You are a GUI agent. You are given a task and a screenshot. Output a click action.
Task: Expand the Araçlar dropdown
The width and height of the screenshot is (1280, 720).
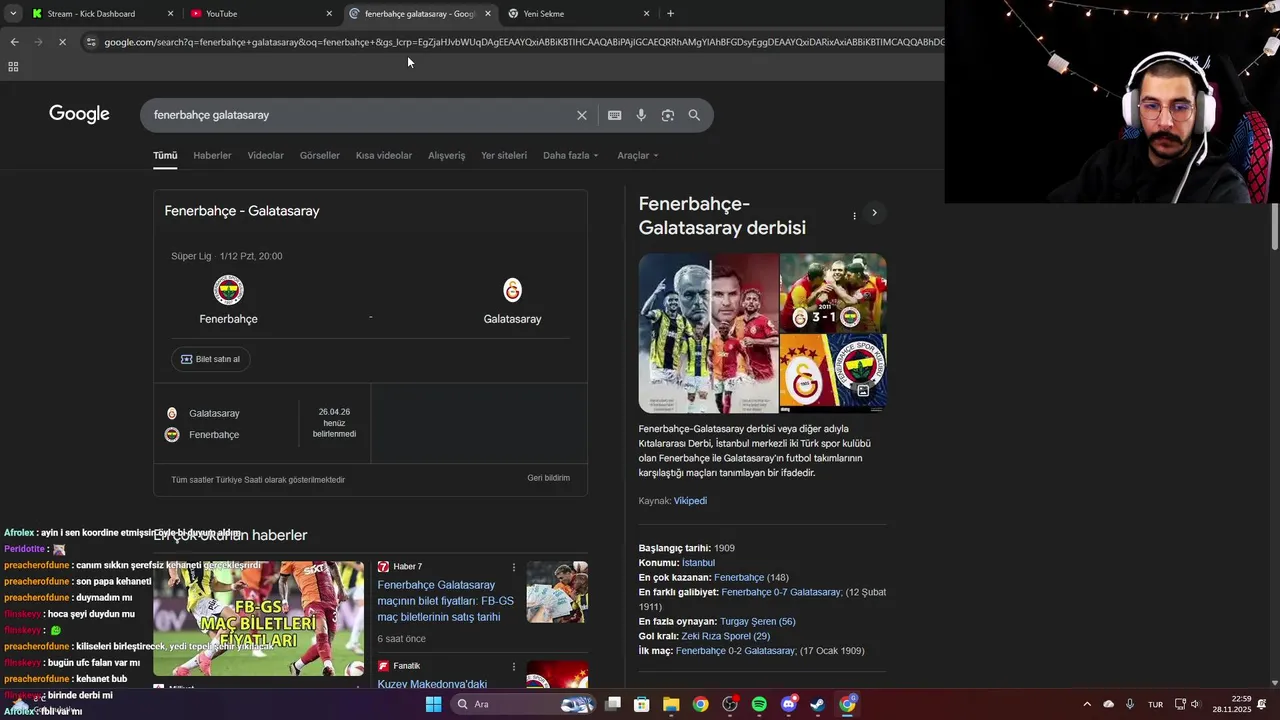pos(638,155)
